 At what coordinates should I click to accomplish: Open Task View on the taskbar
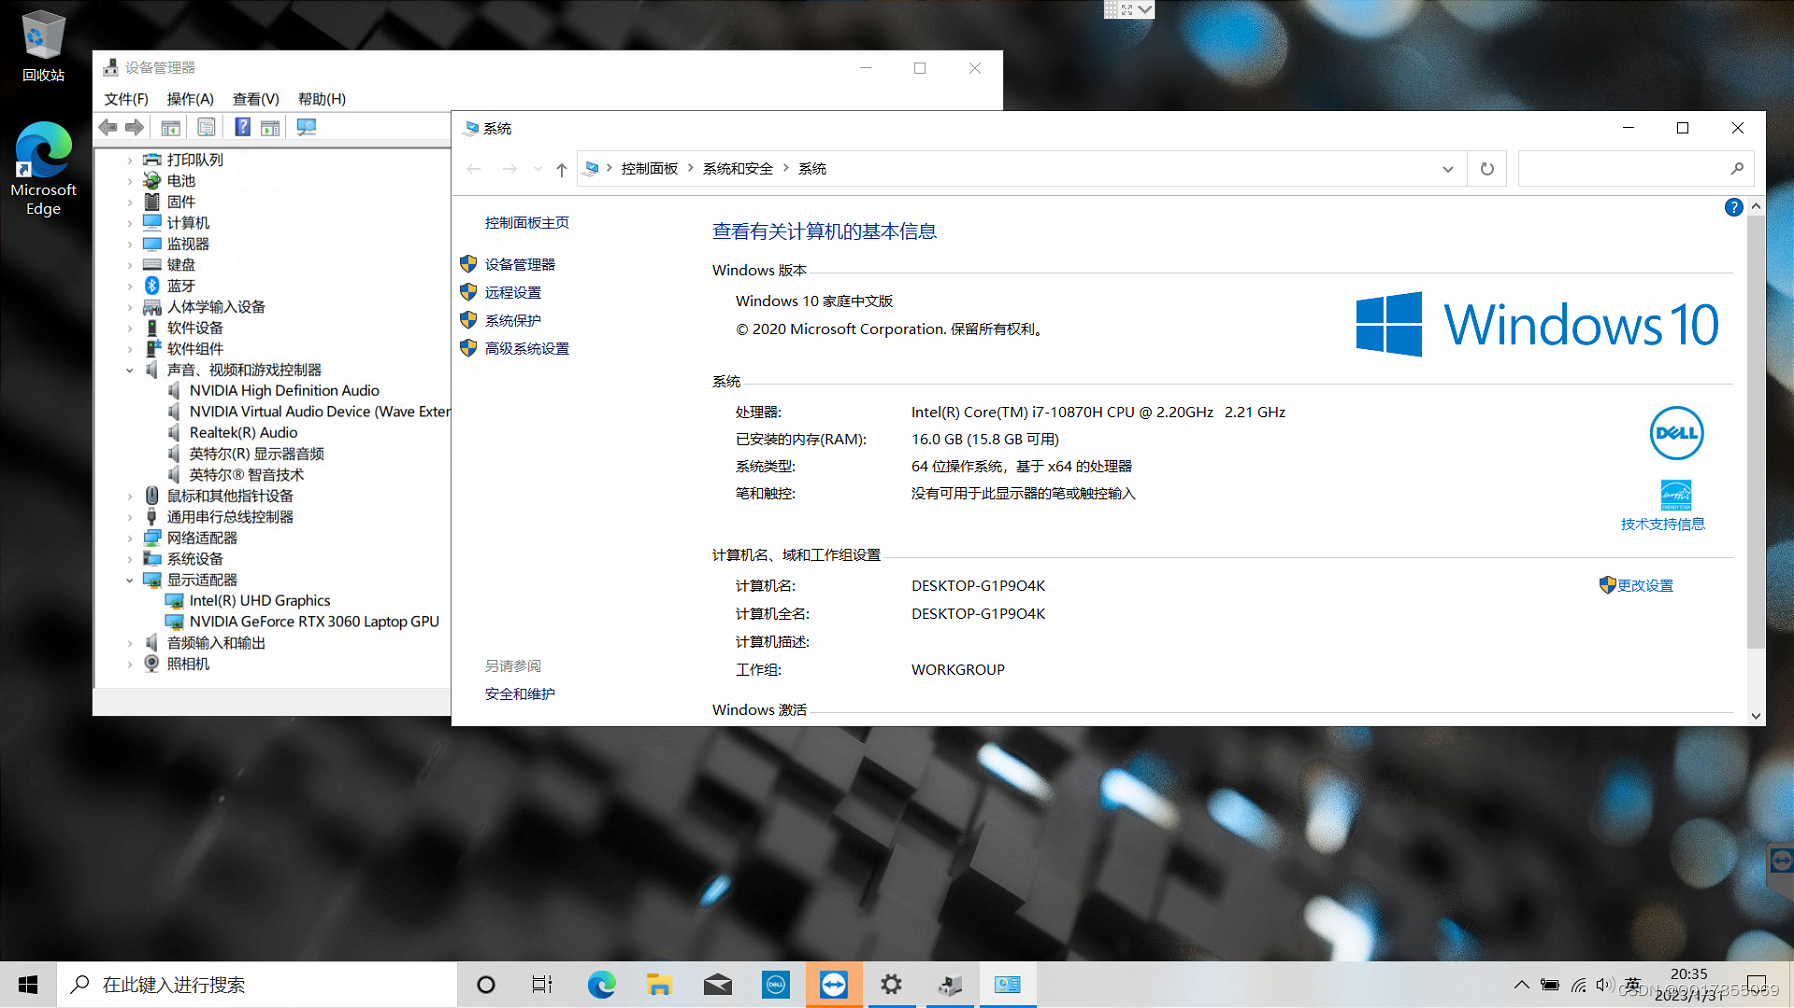pos(542,985)
